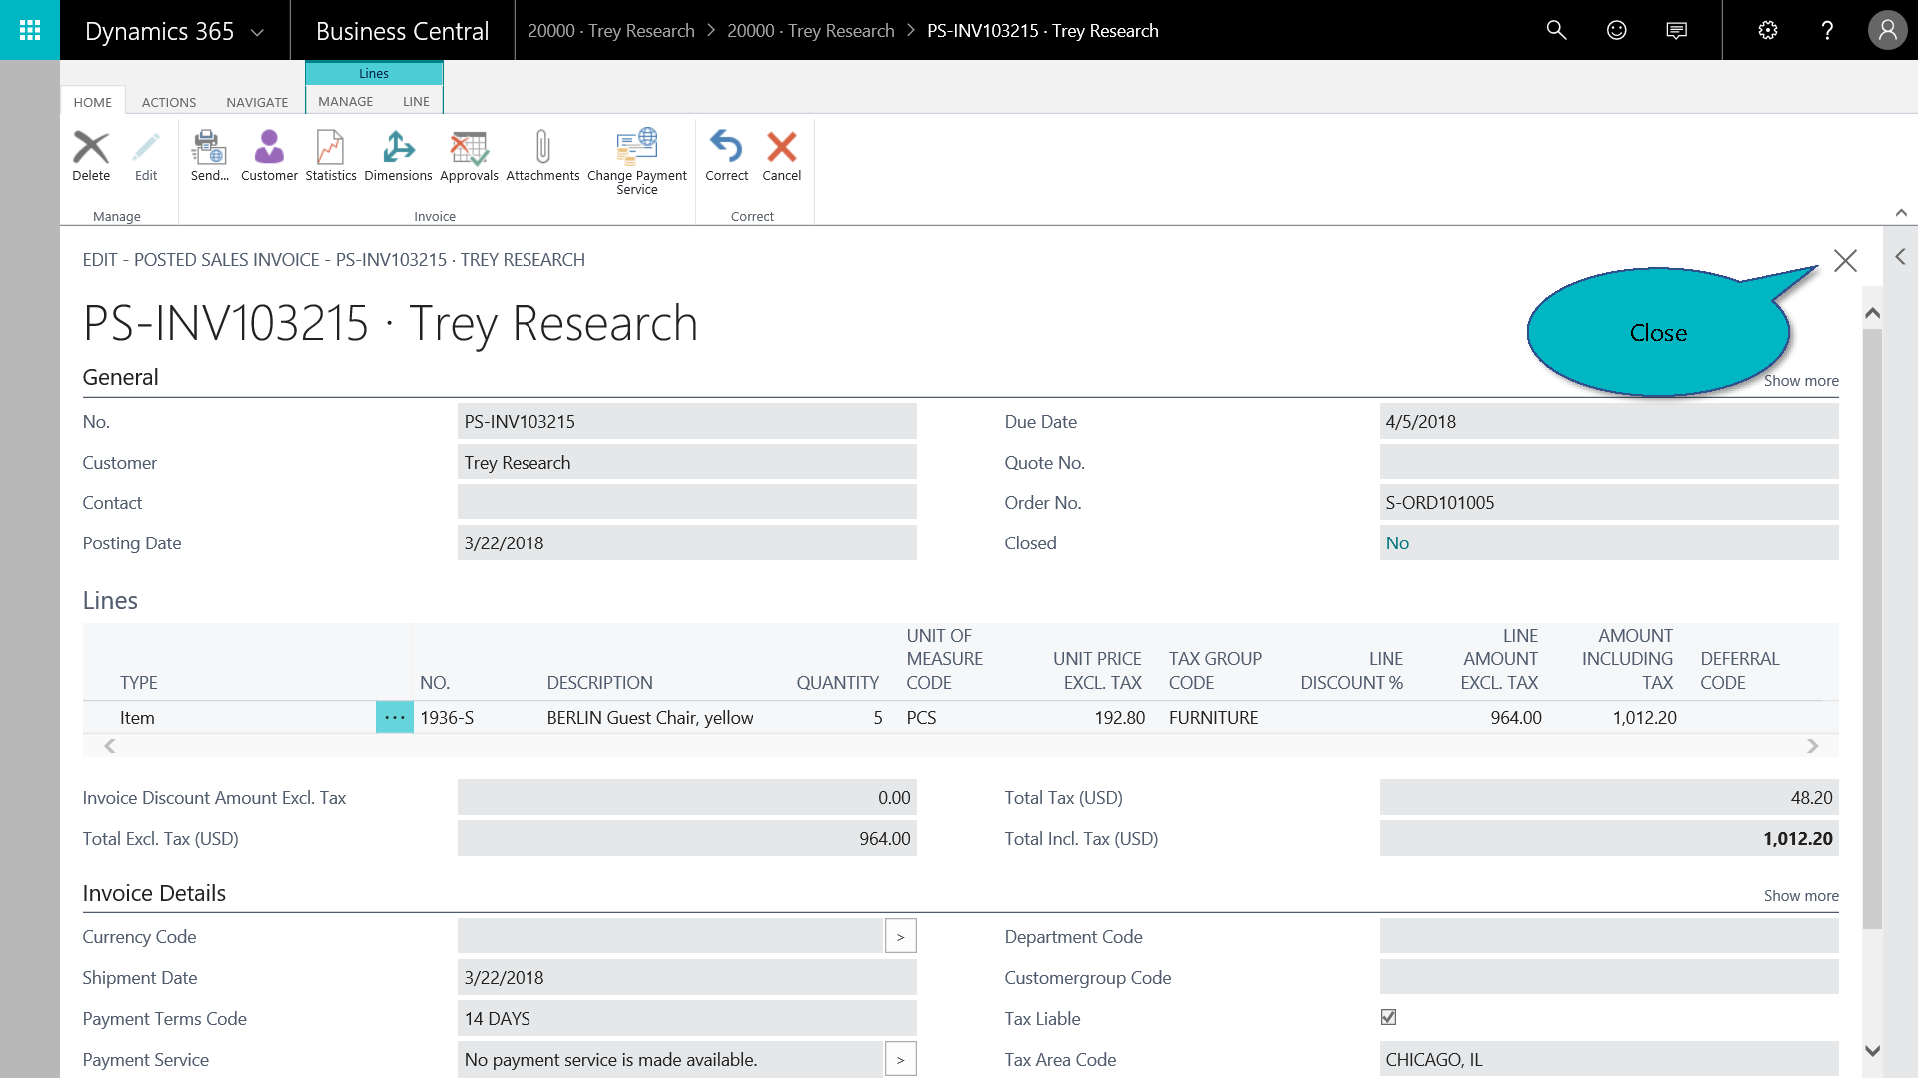Open the line item ellipsis menu

point(395,718)
